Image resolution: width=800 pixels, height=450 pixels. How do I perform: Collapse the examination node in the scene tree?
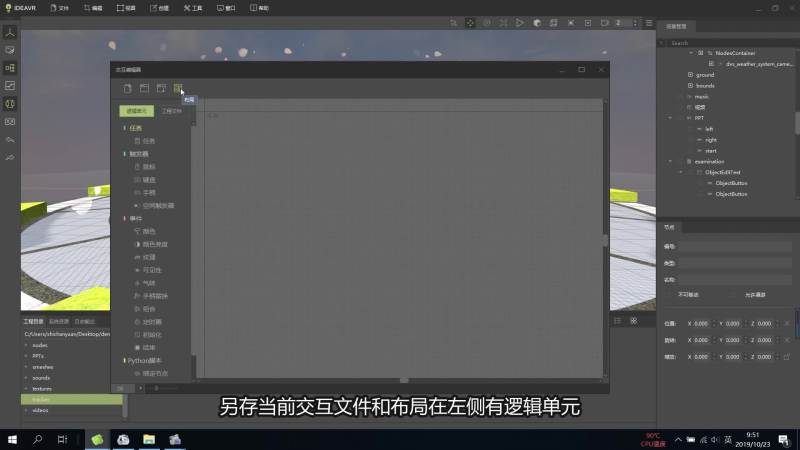pyautogui.click(x=670, y=161)
